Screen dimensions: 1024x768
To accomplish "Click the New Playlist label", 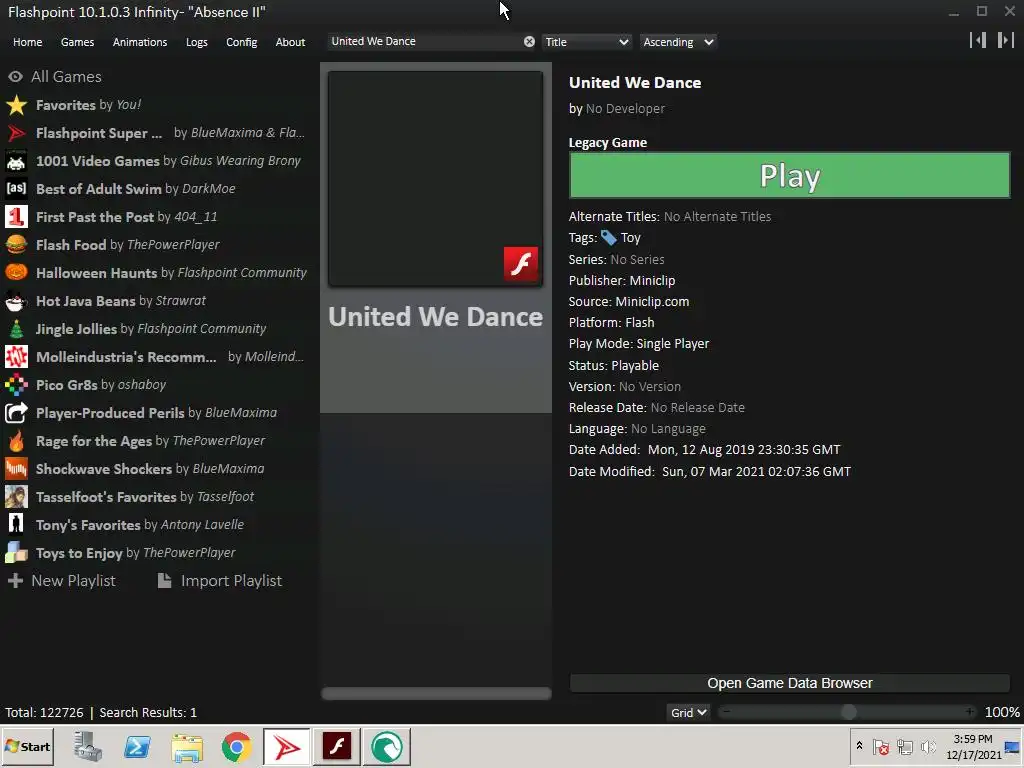I will 73,581.
